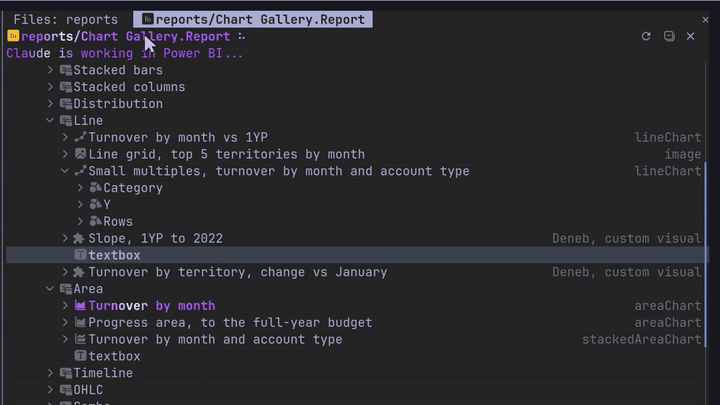Click the small X at the tab bar's end
The image size is (720, 405).
pyautogui.click(x=705, y=20)
